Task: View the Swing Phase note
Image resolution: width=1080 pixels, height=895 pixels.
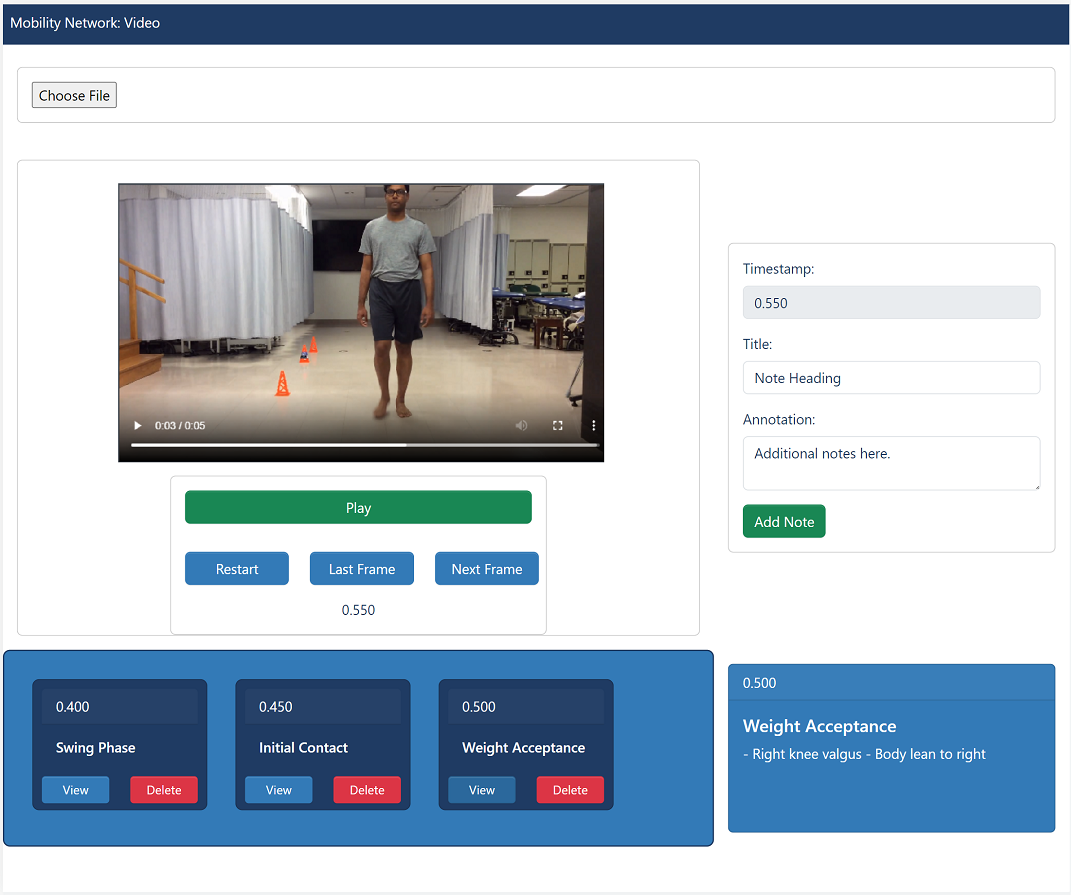Action: [x=76, y=790]
